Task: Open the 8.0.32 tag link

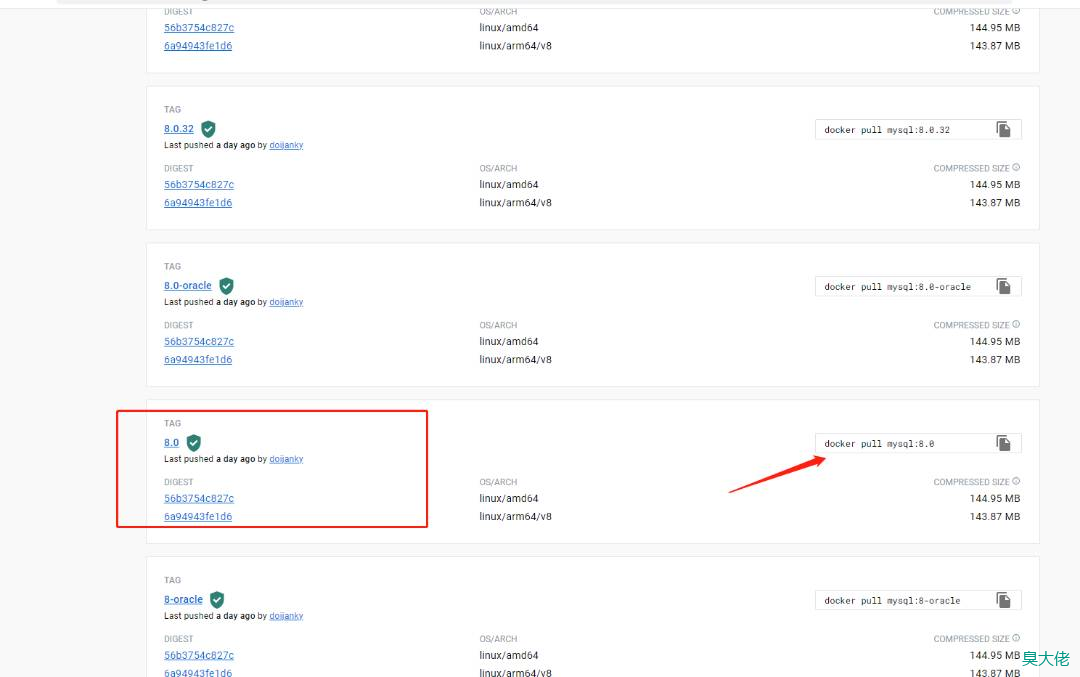Action: [x=179, y=129]
